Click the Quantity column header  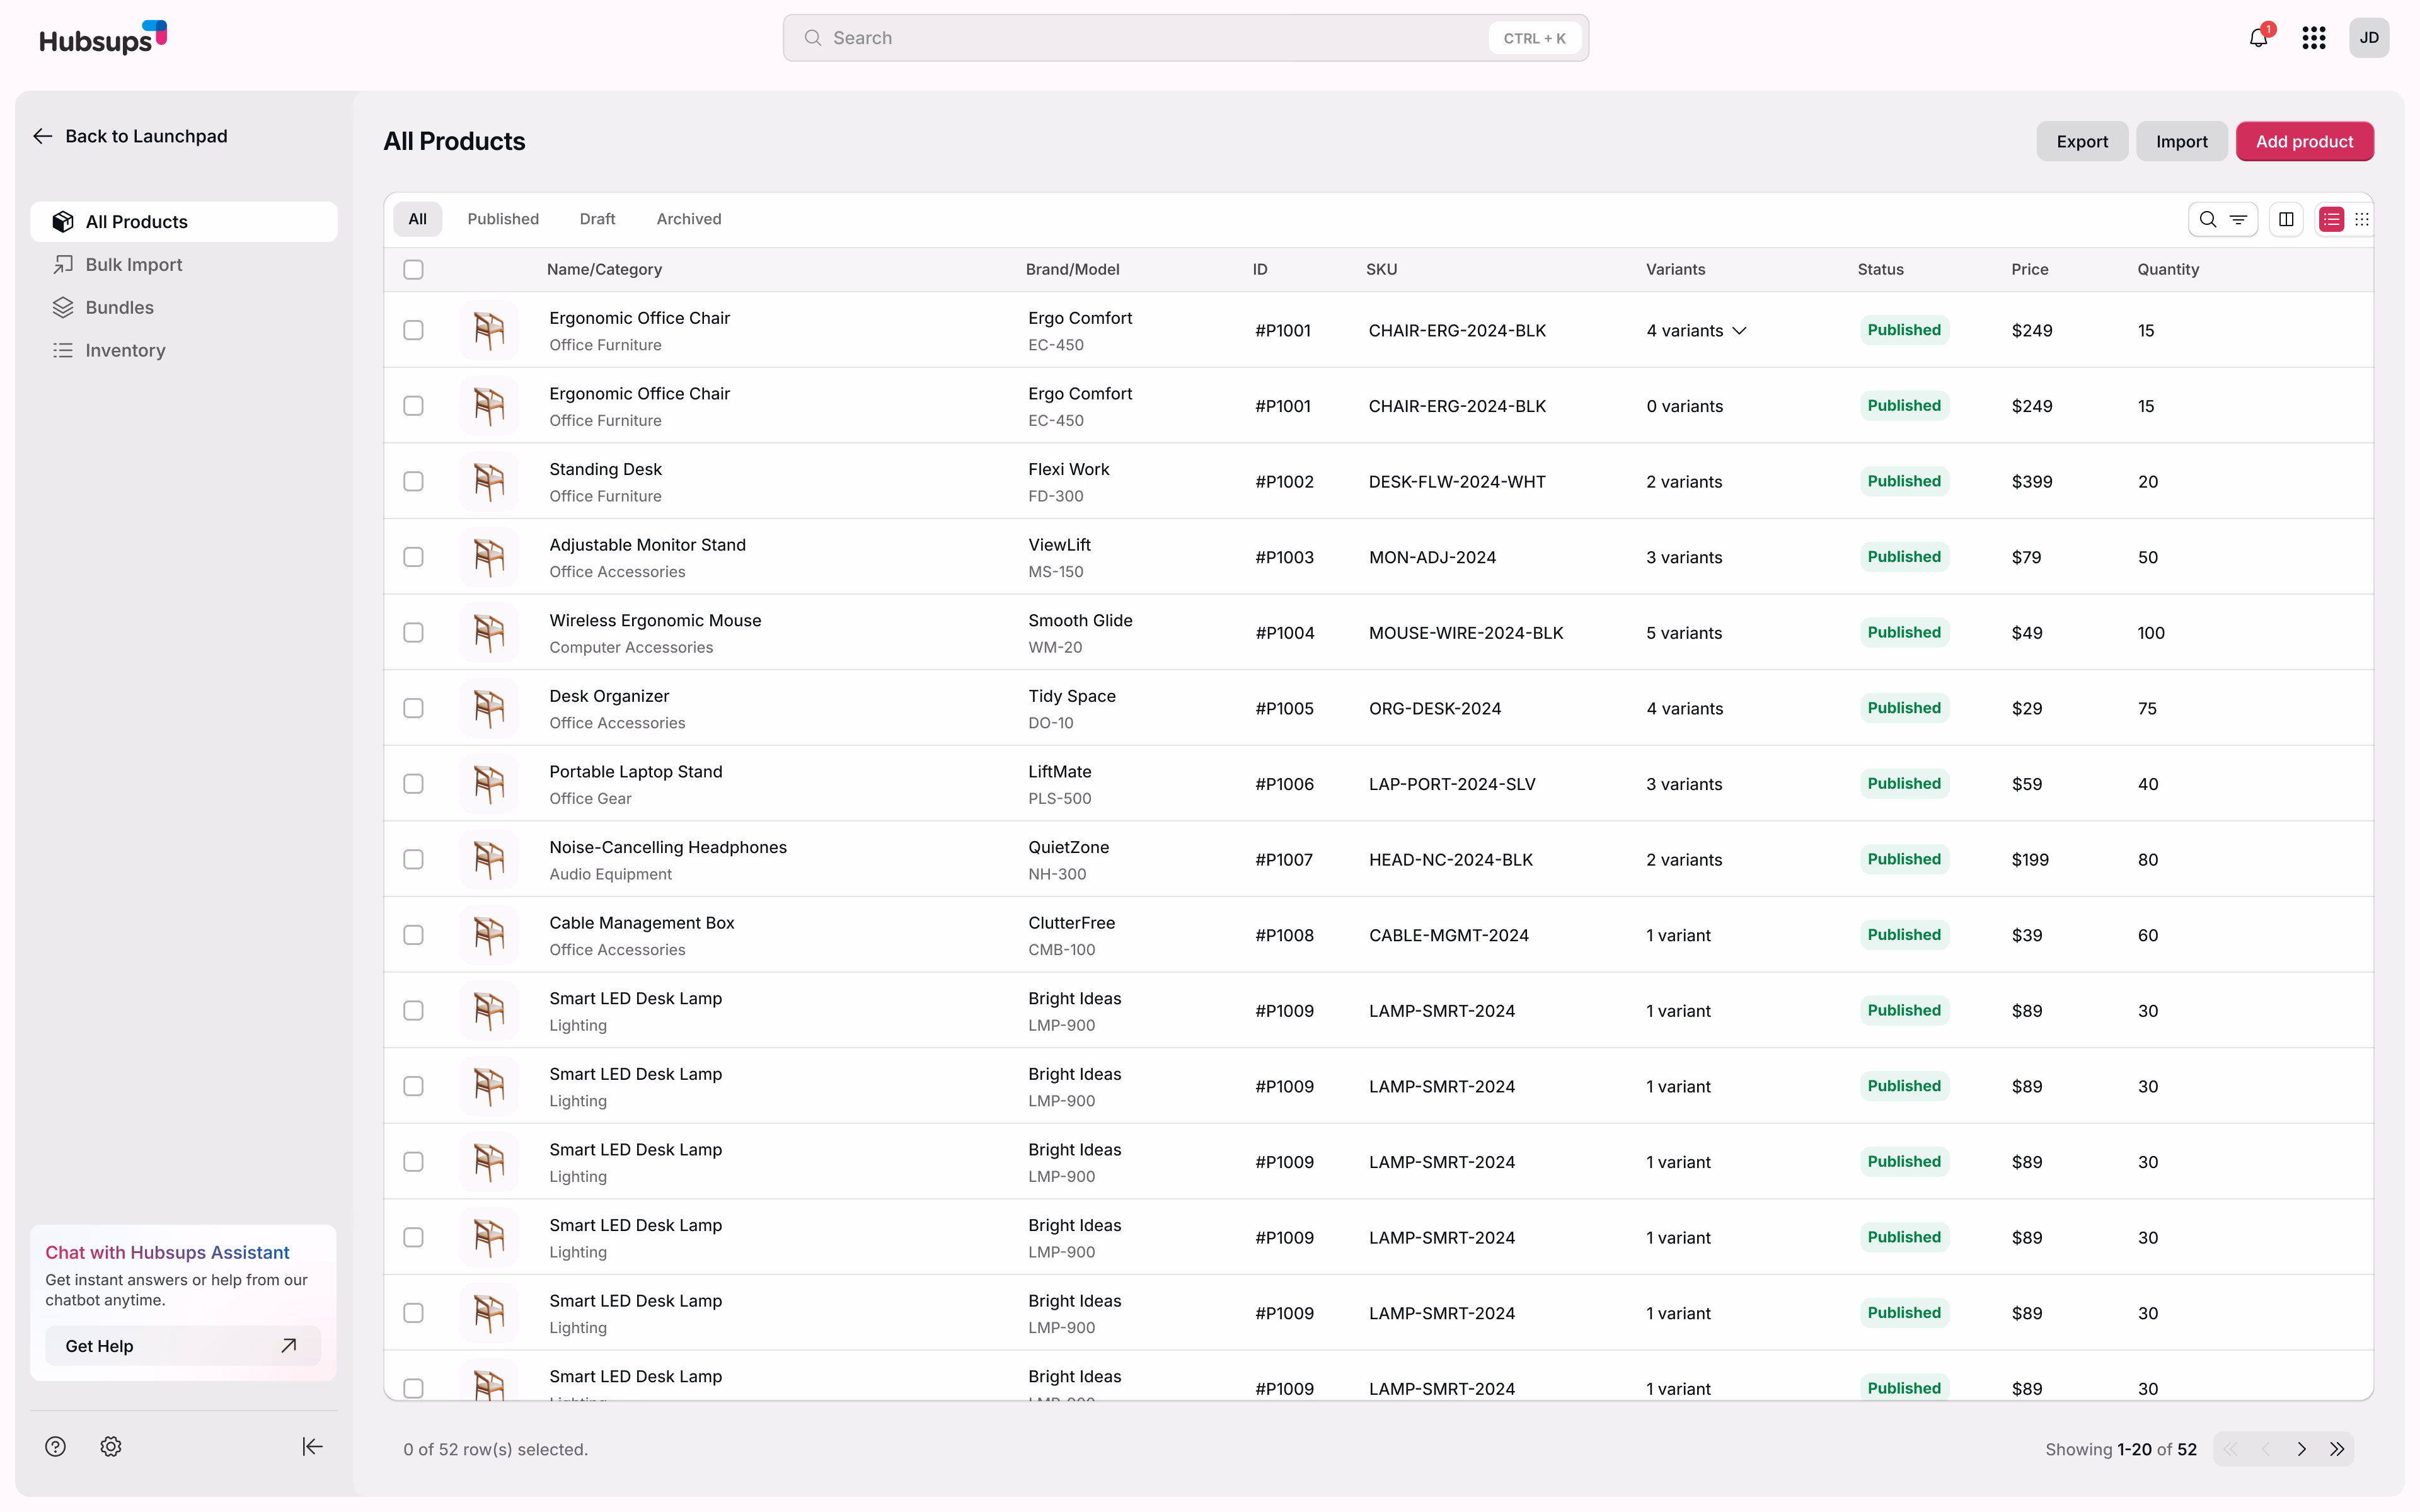tap(2167, 269)
